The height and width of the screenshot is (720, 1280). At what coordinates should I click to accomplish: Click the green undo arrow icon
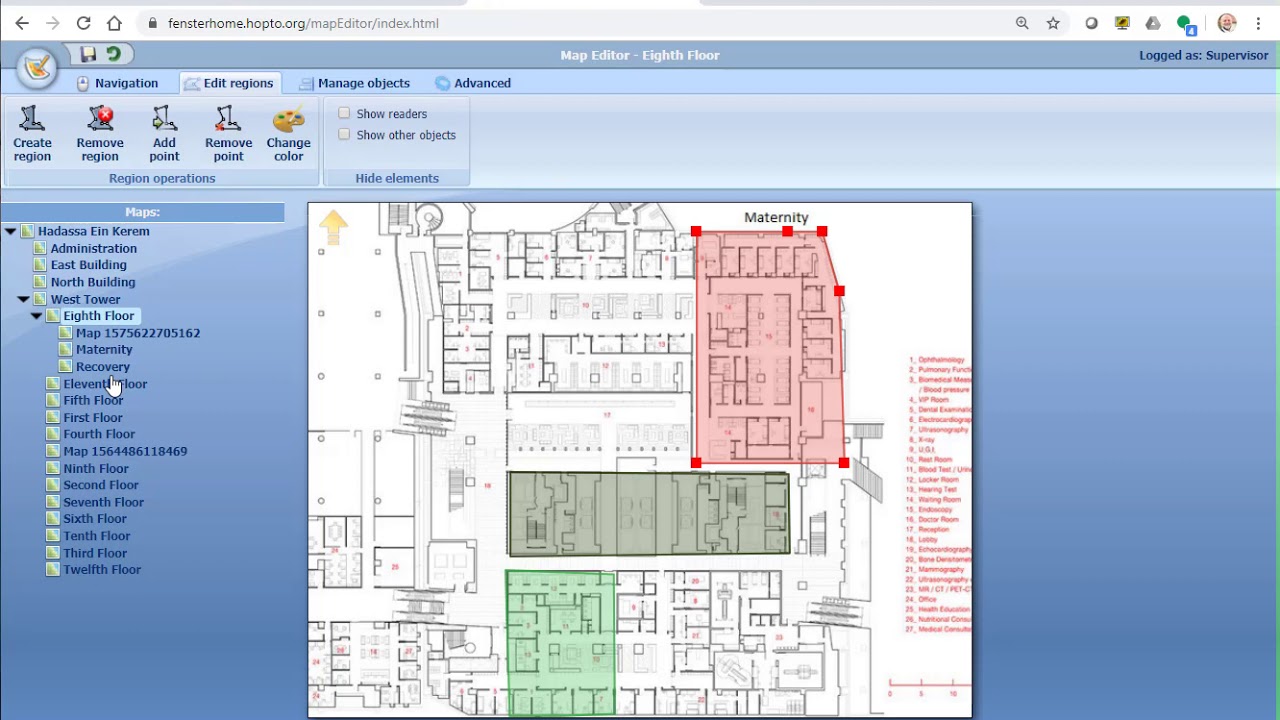click(114, 54)
